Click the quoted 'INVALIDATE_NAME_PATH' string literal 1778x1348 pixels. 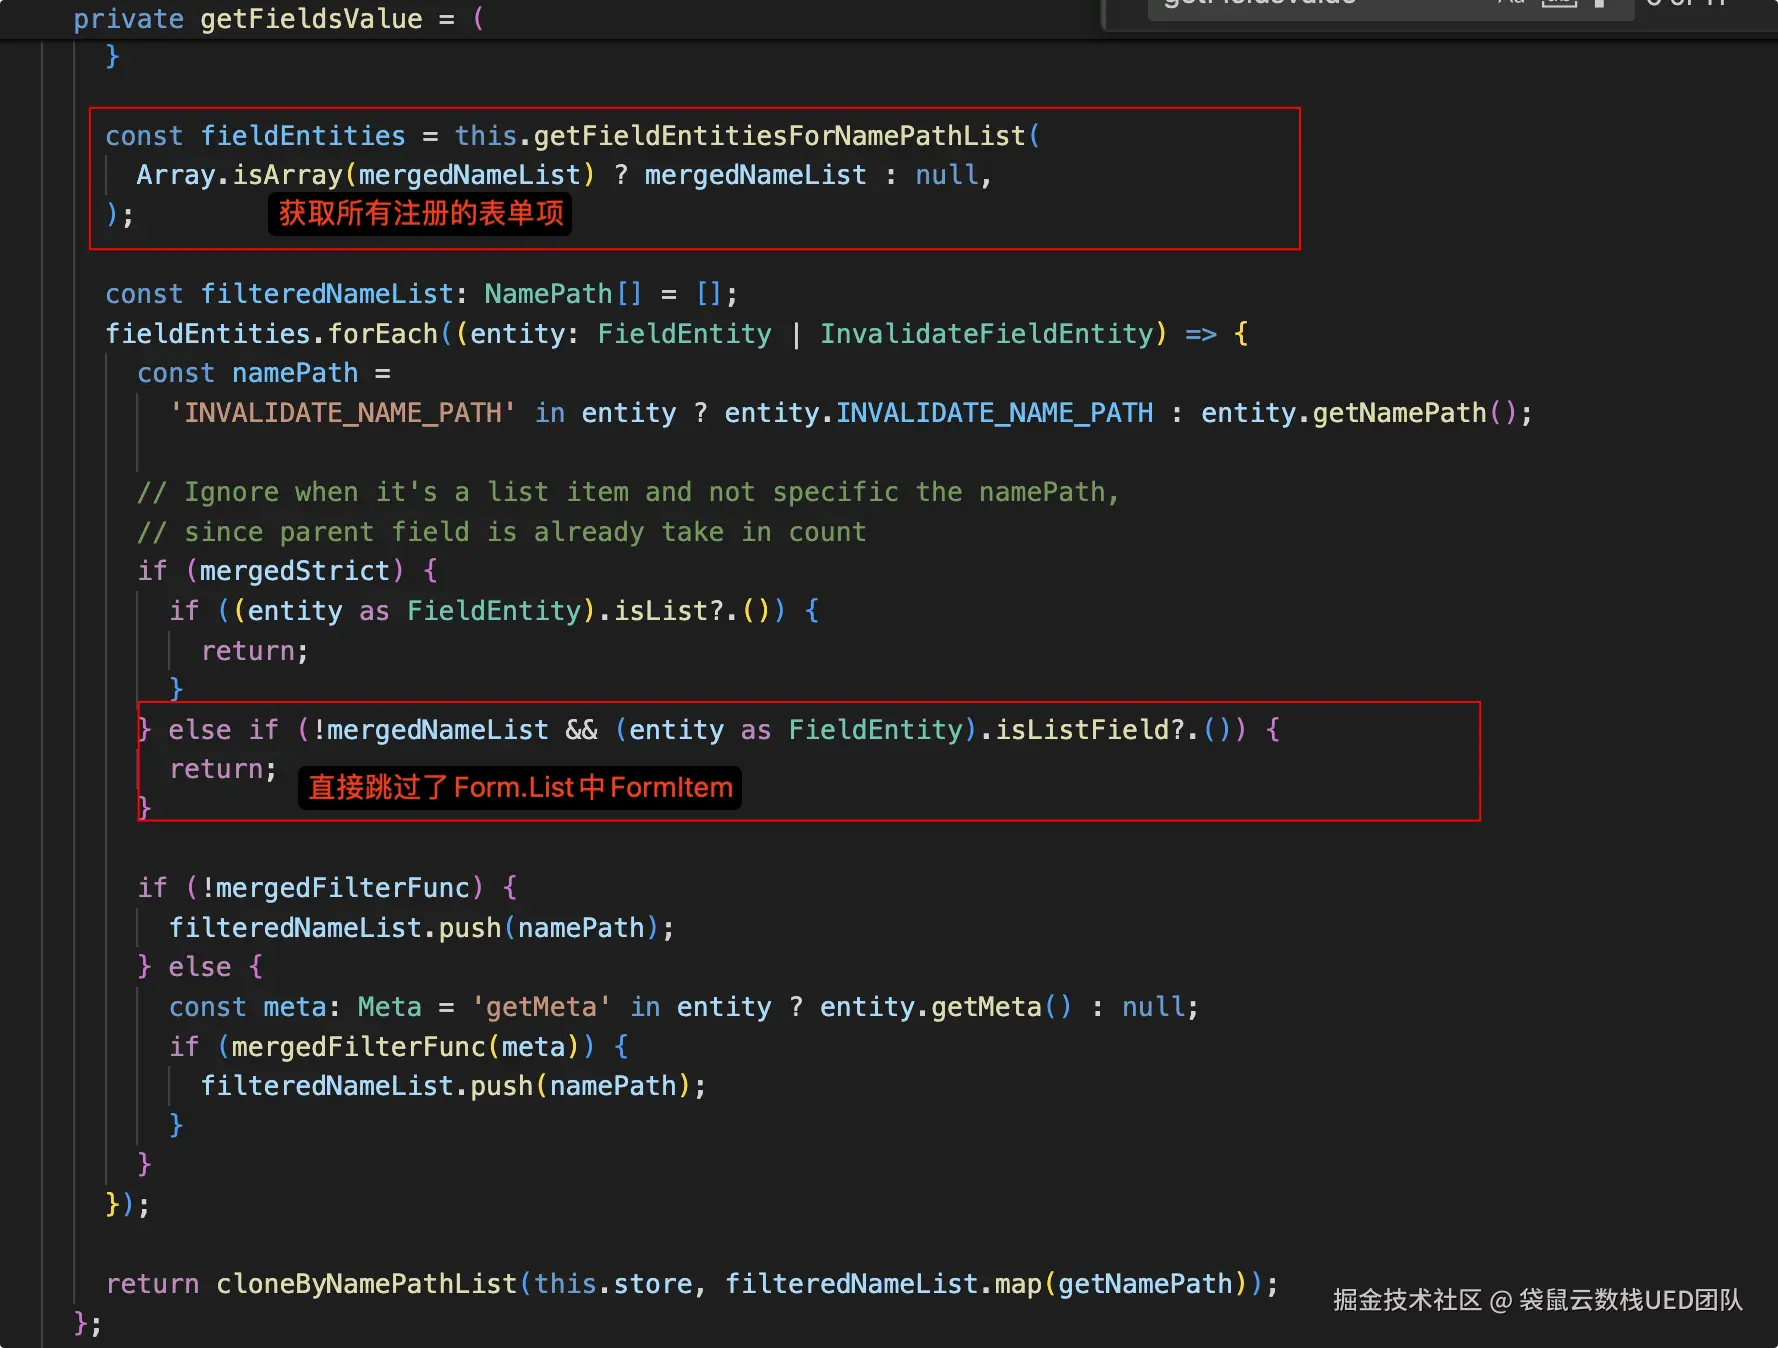(342, 413)
